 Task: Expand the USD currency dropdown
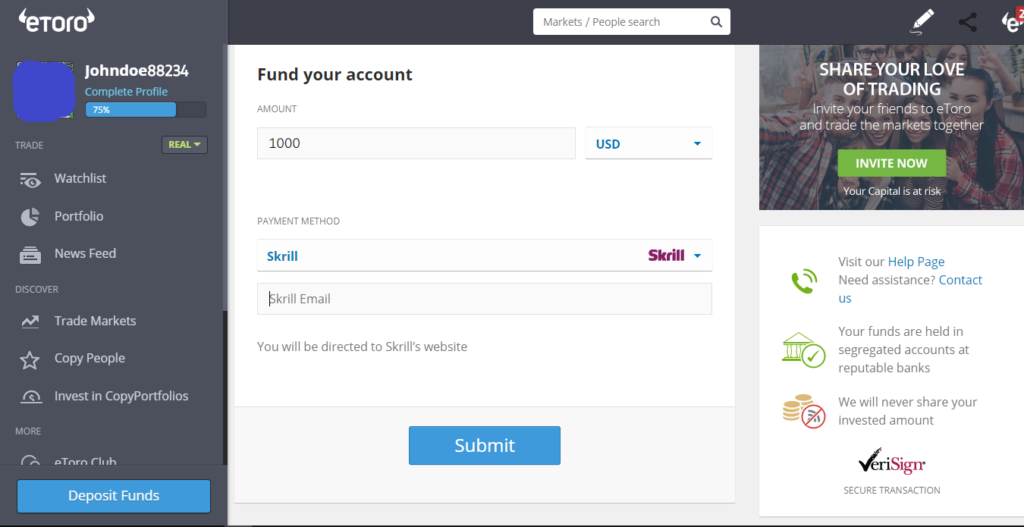[x=648, y=144]
